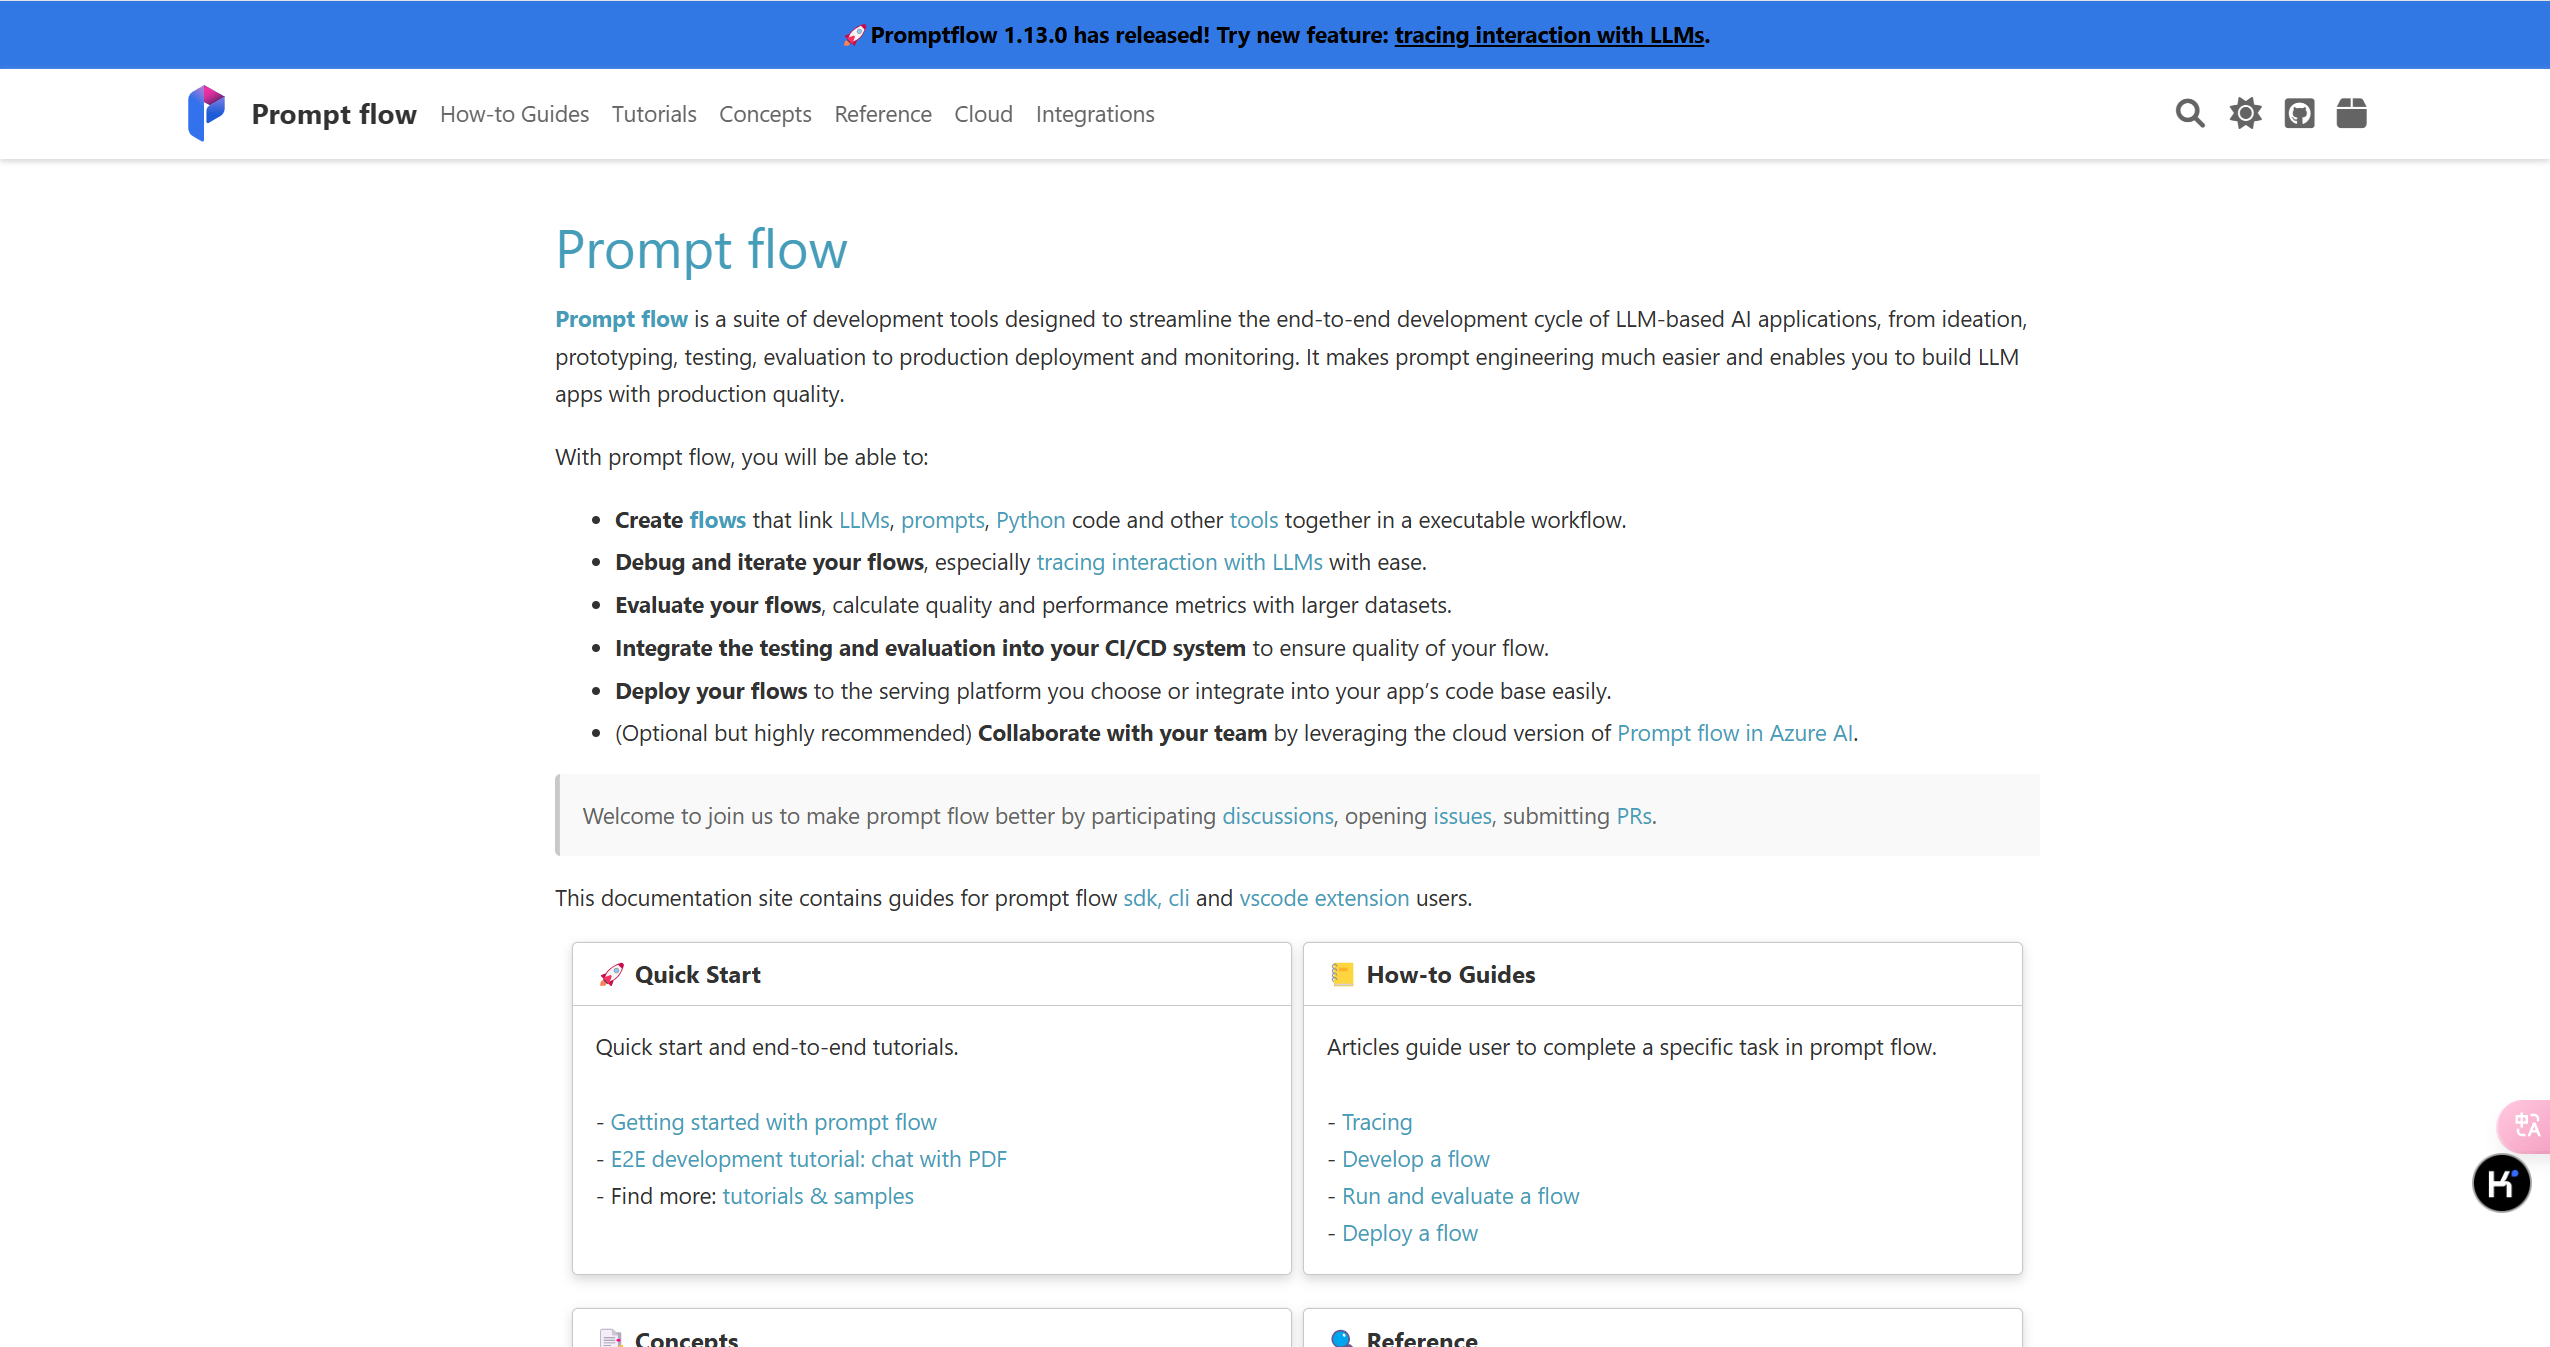
Task: Open the How-to Guides nav menu
Action: (x=514, y=114)
